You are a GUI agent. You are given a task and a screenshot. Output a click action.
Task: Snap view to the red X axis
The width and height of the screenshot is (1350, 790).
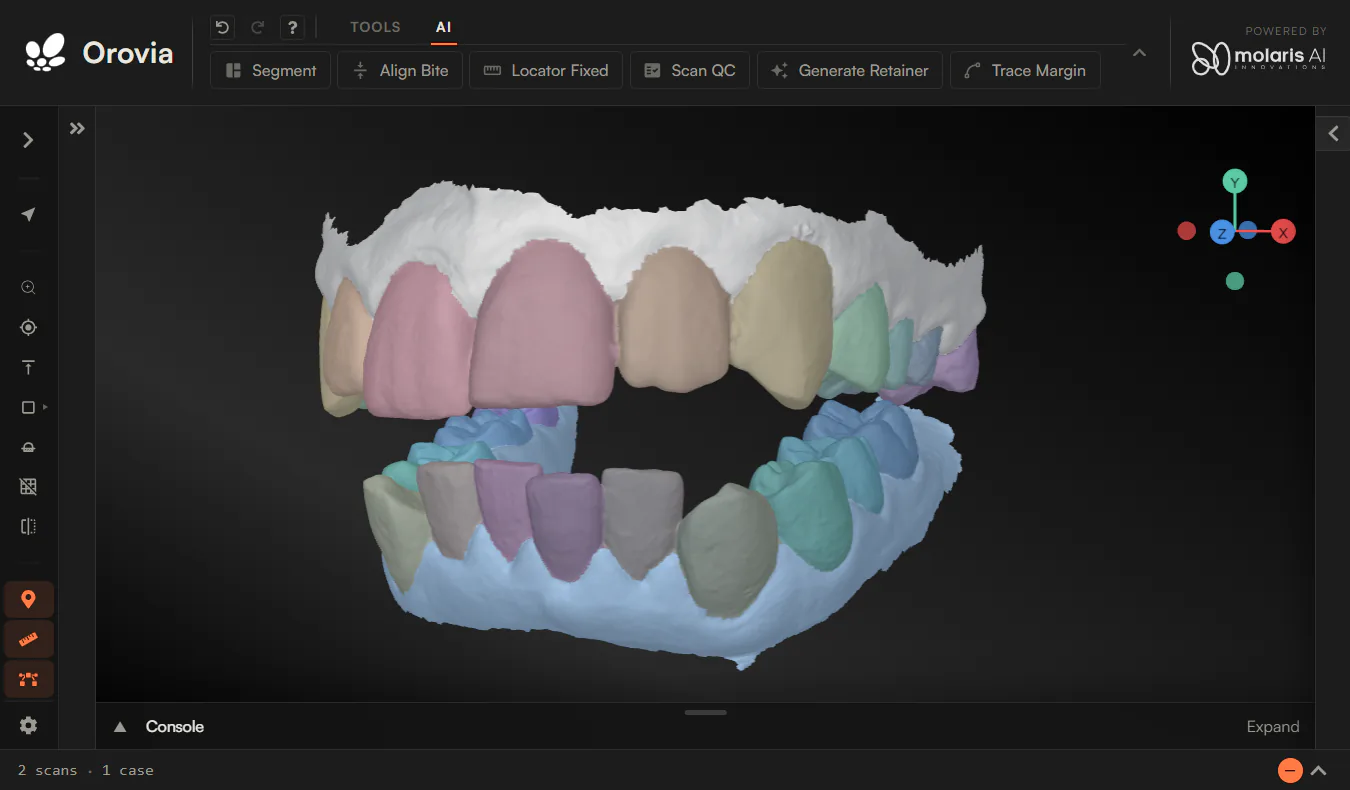point(1283,232)
